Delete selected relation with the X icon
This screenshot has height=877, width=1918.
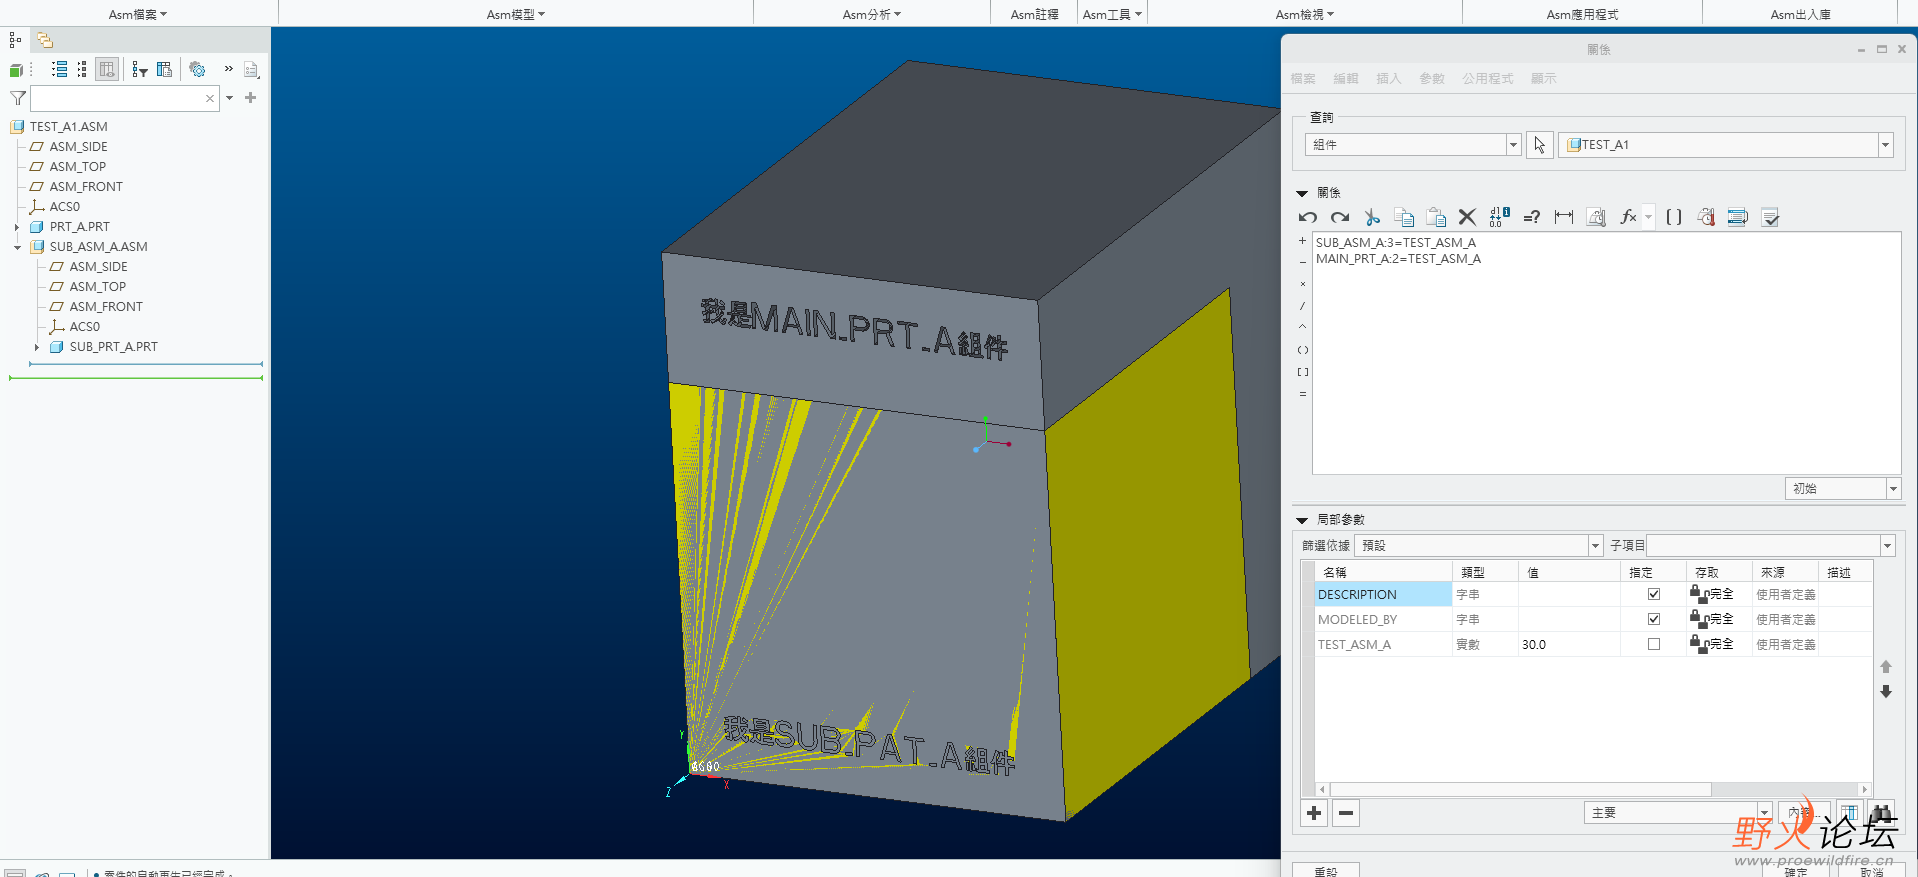tap(1467, 217)
